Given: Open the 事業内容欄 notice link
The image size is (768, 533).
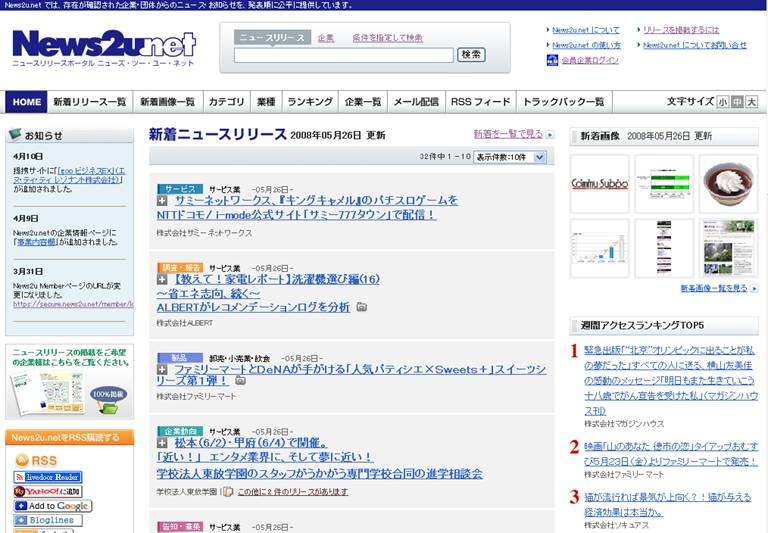Looking at the screenshot, I should pyautogui.click(x=37, y=242).
